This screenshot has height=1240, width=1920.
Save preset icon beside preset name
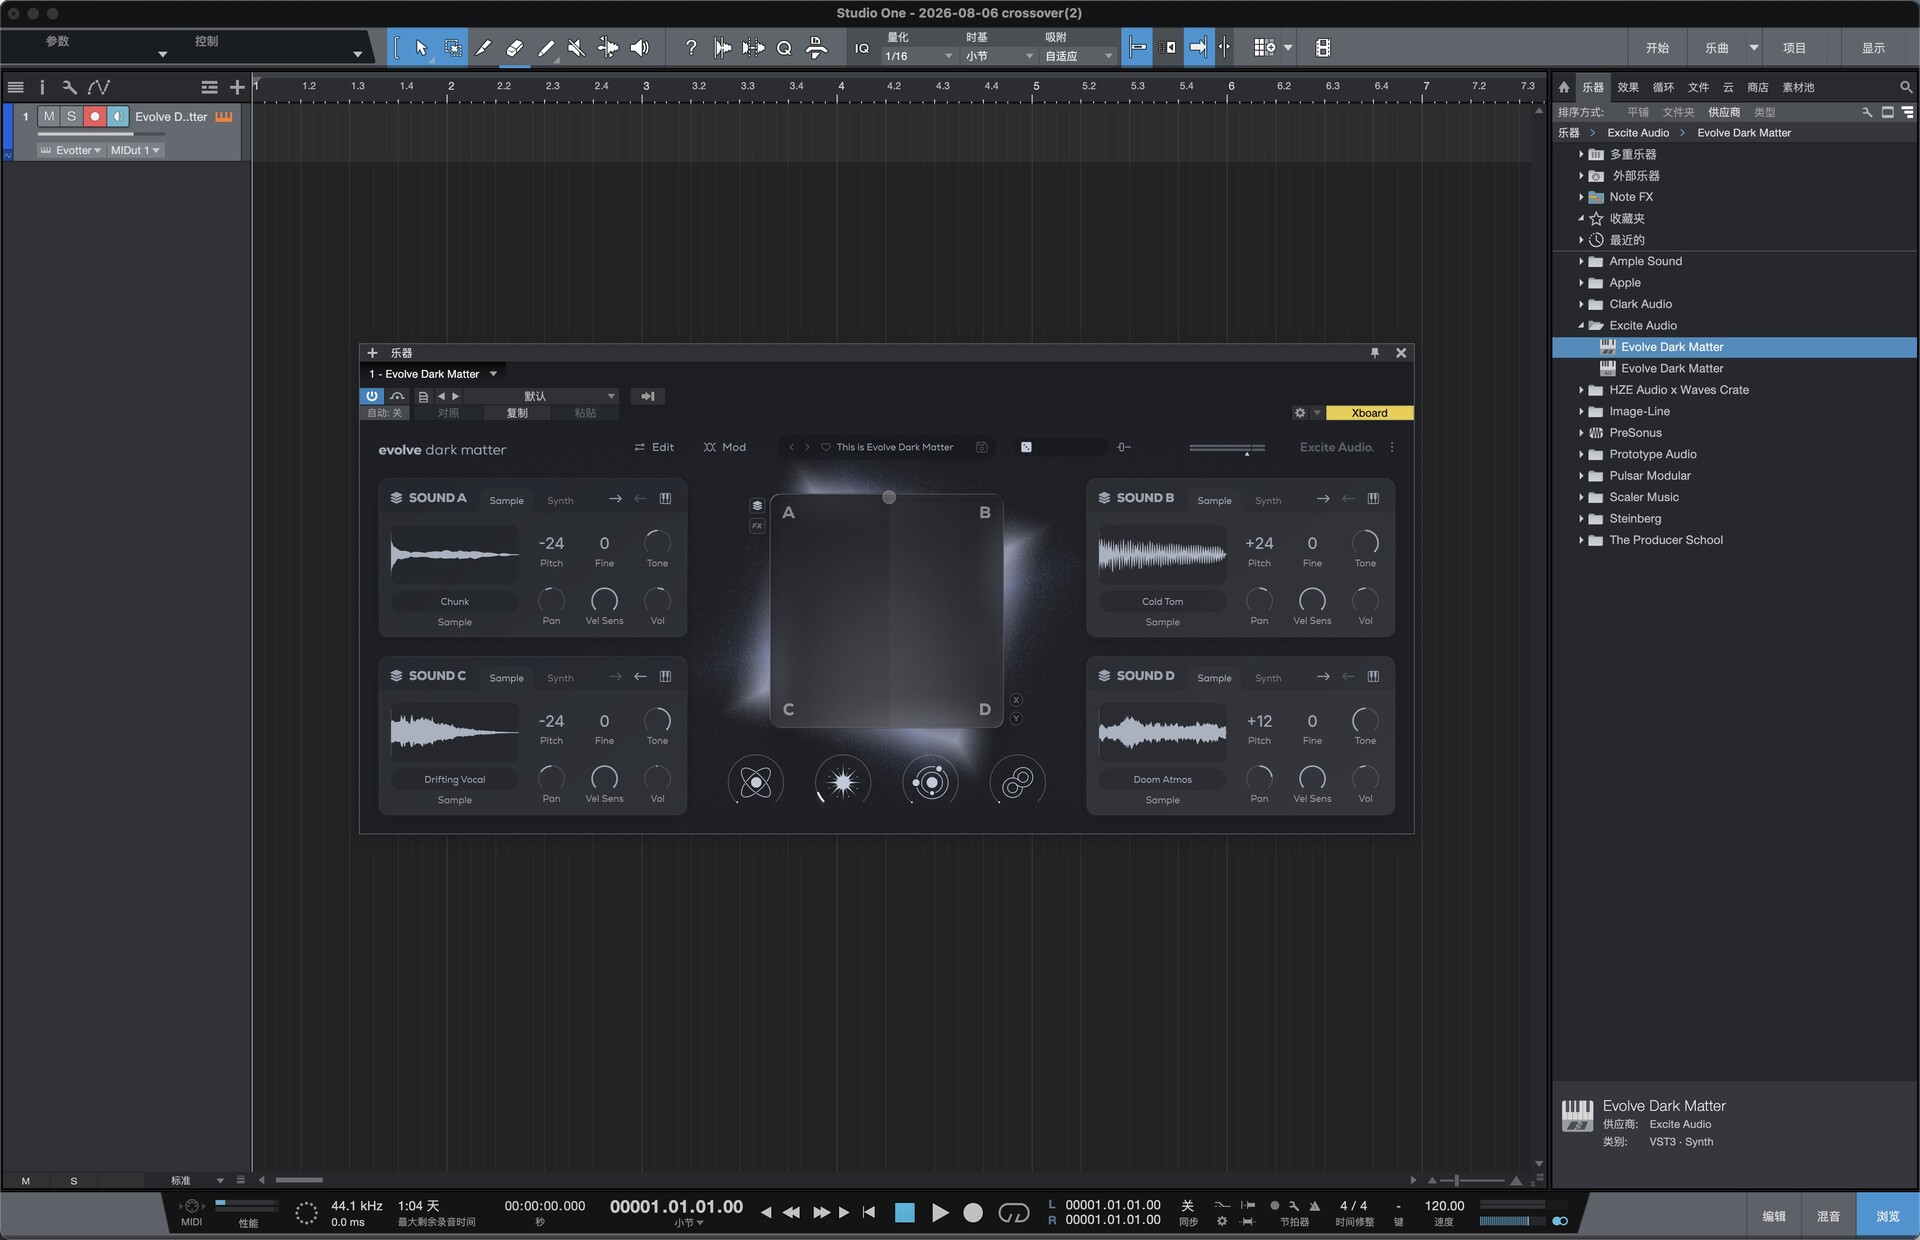pos(982,447)
